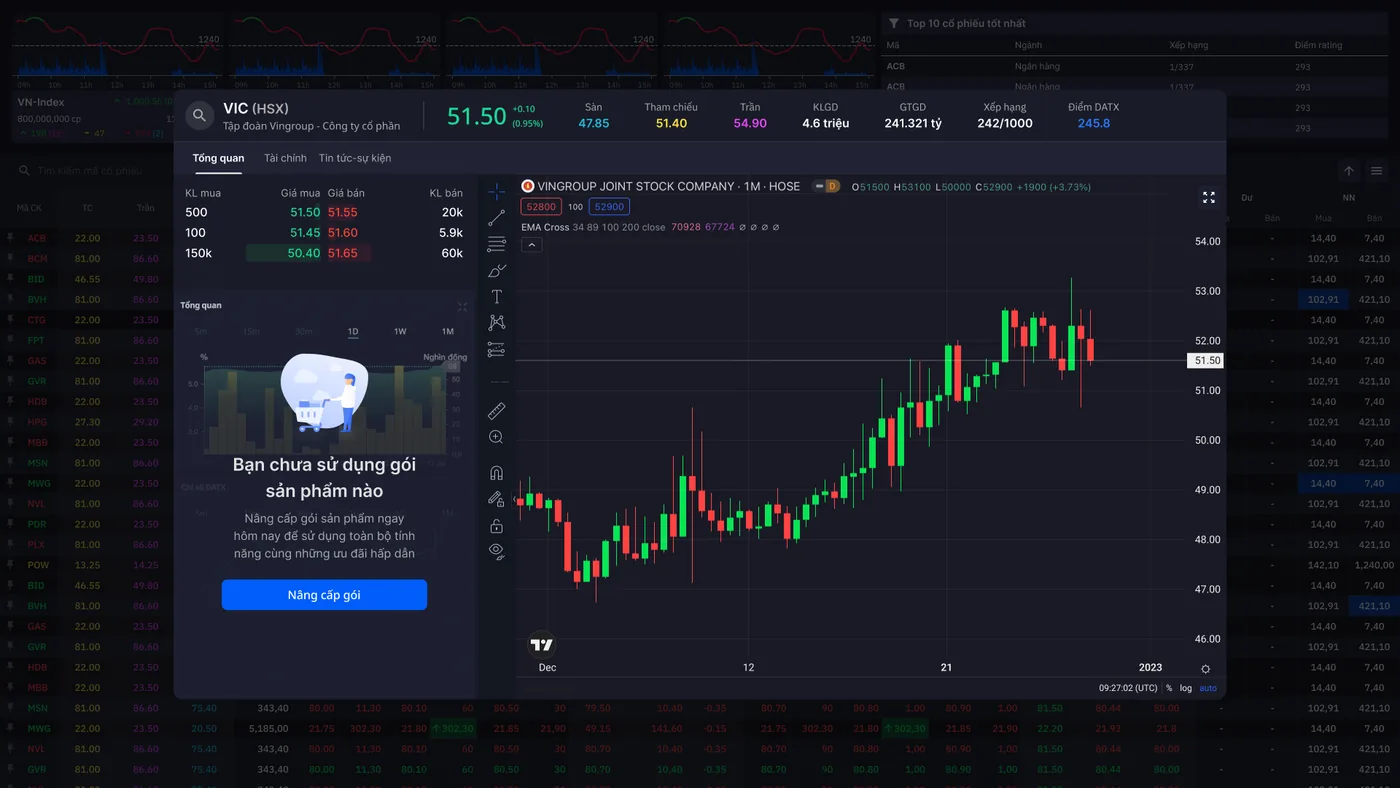Toggle the magnet snap mode
This screenshot has height=788, width=1400.
coord(496,473)
